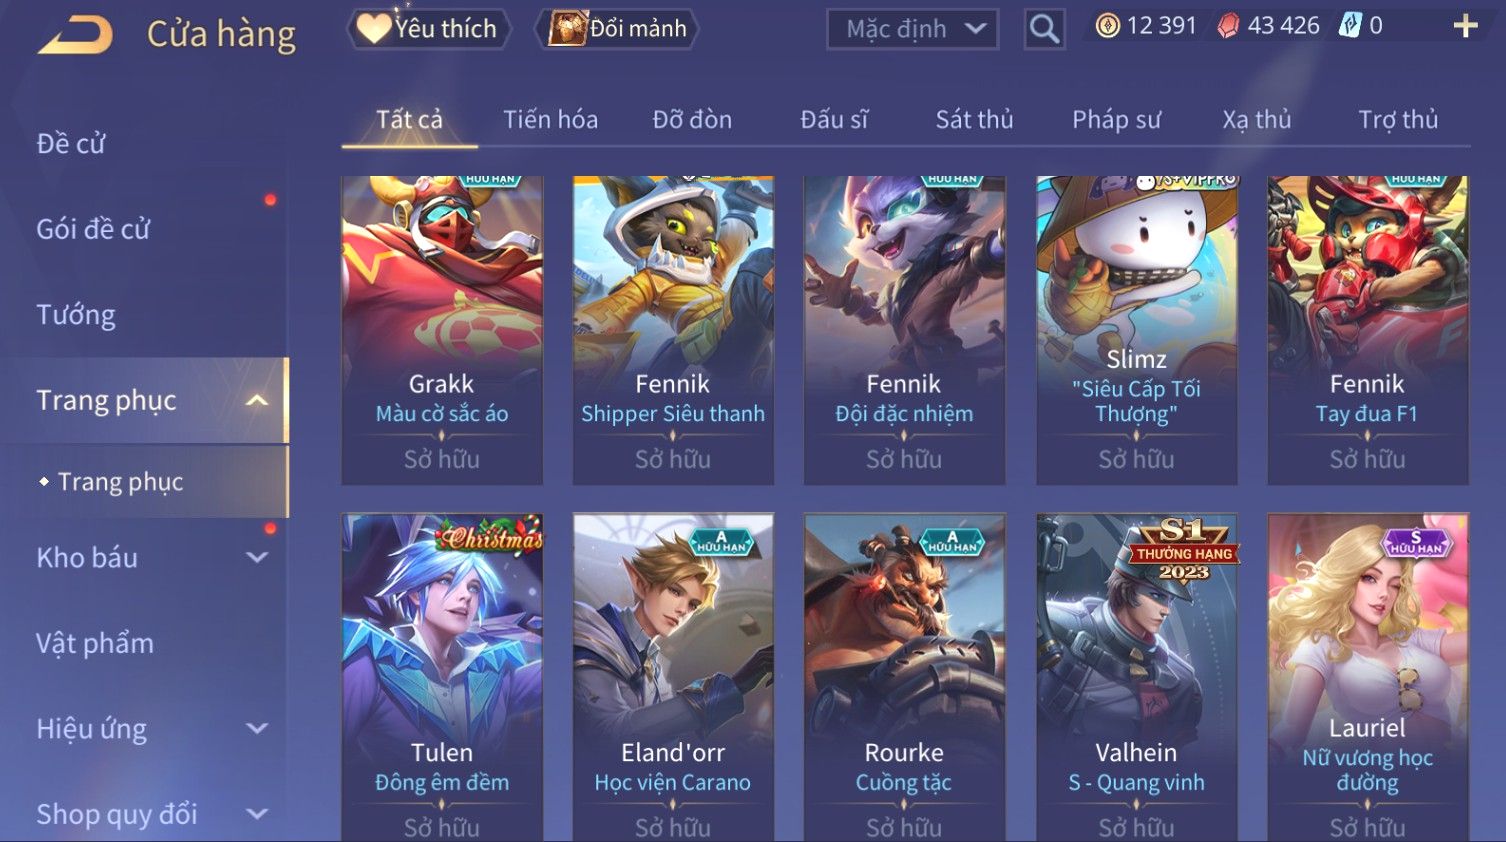Open the search magnifier icon
Viewport: 1506px width, 842px height.
tap(1044, 29)
